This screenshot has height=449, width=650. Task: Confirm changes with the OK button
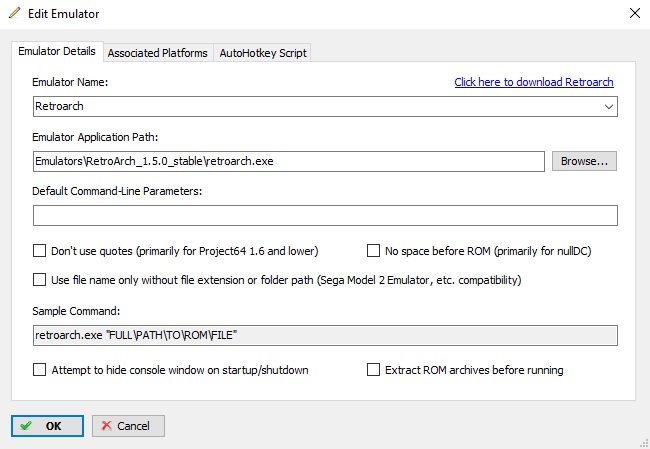click(47, 426)
